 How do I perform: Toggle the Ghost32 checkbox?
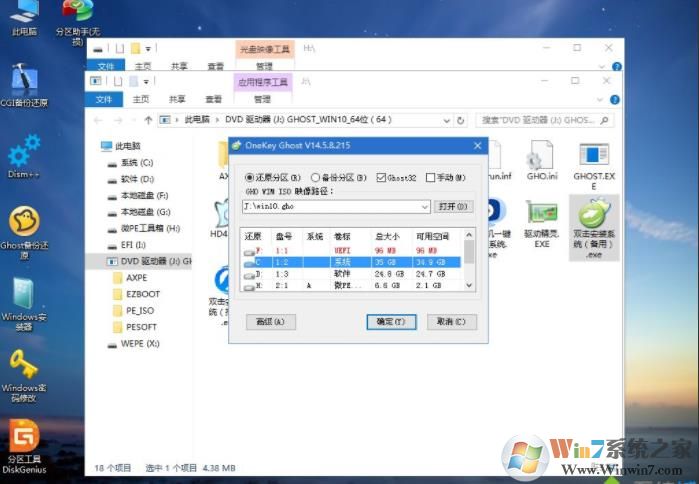(396, 177)
